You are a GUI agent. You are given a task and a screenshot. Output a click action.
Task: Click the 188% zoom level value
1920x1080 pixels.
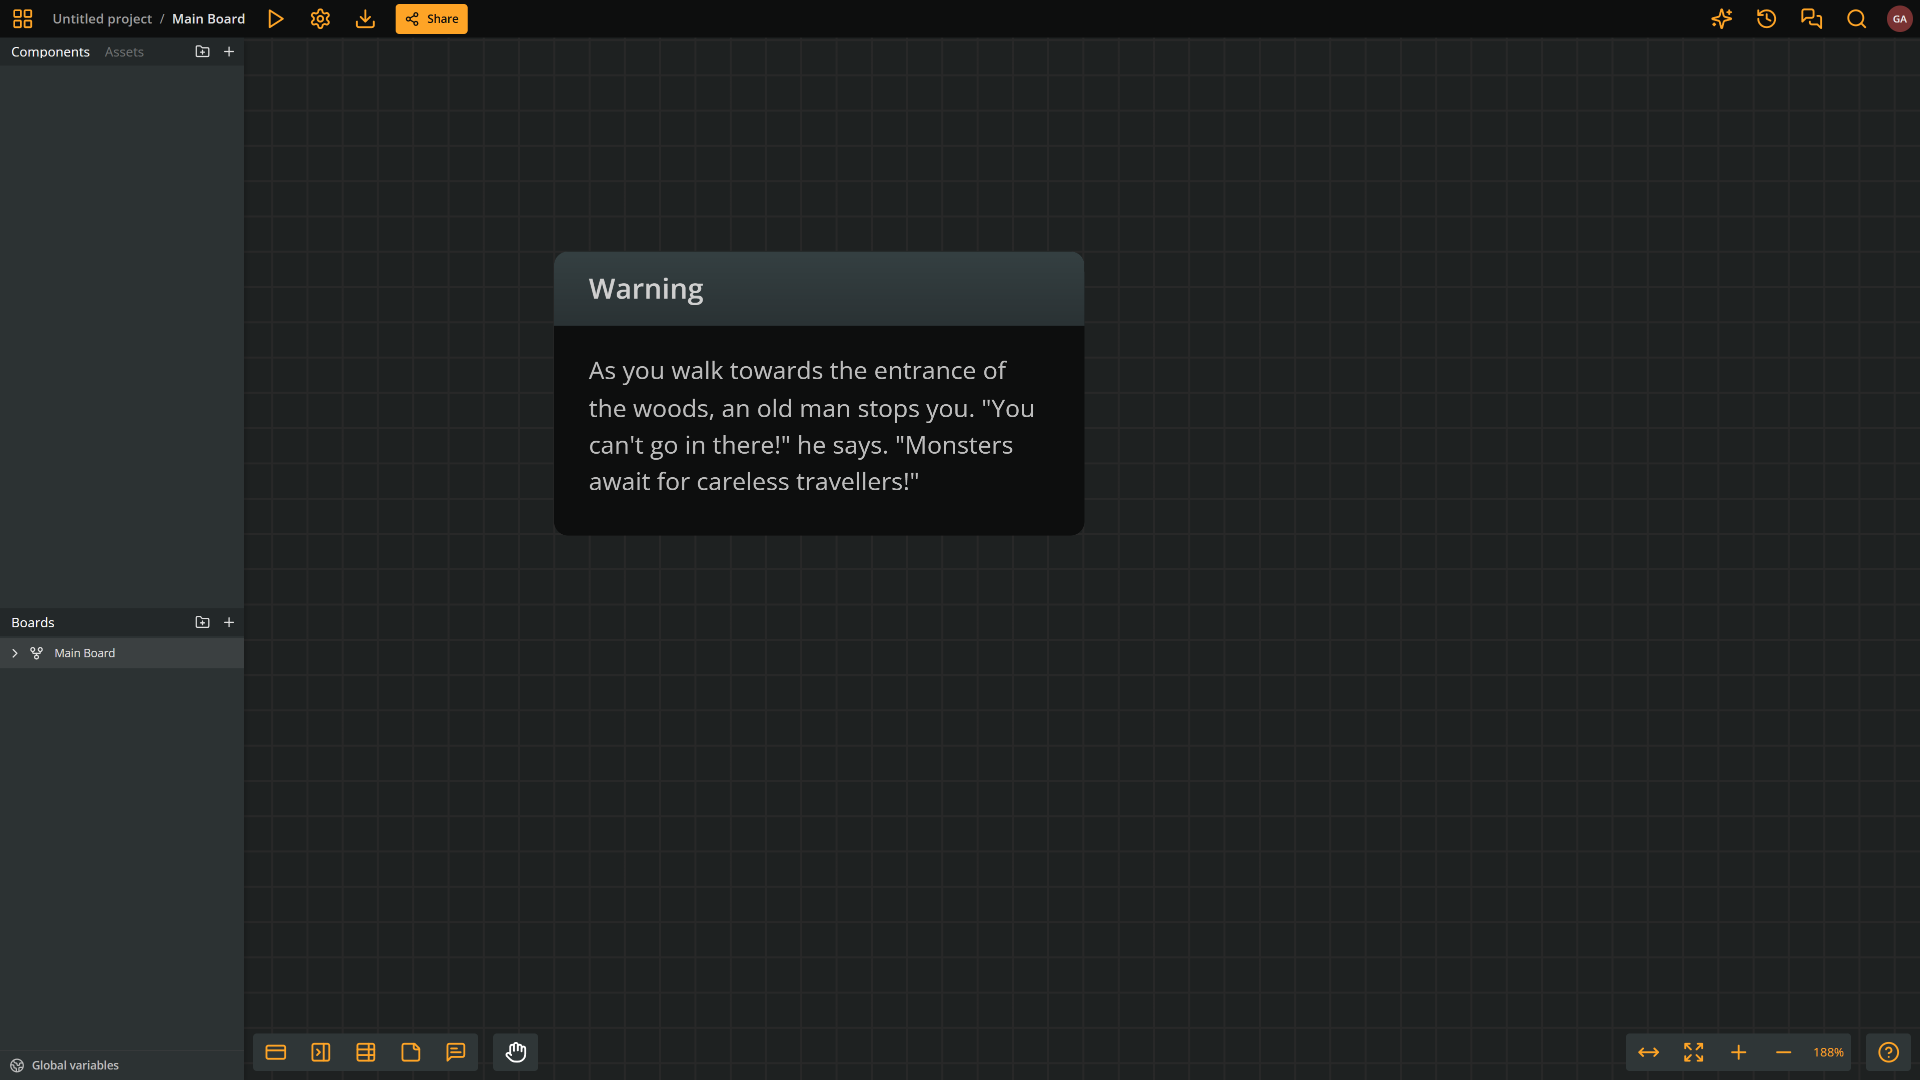click(1828, 1052)
